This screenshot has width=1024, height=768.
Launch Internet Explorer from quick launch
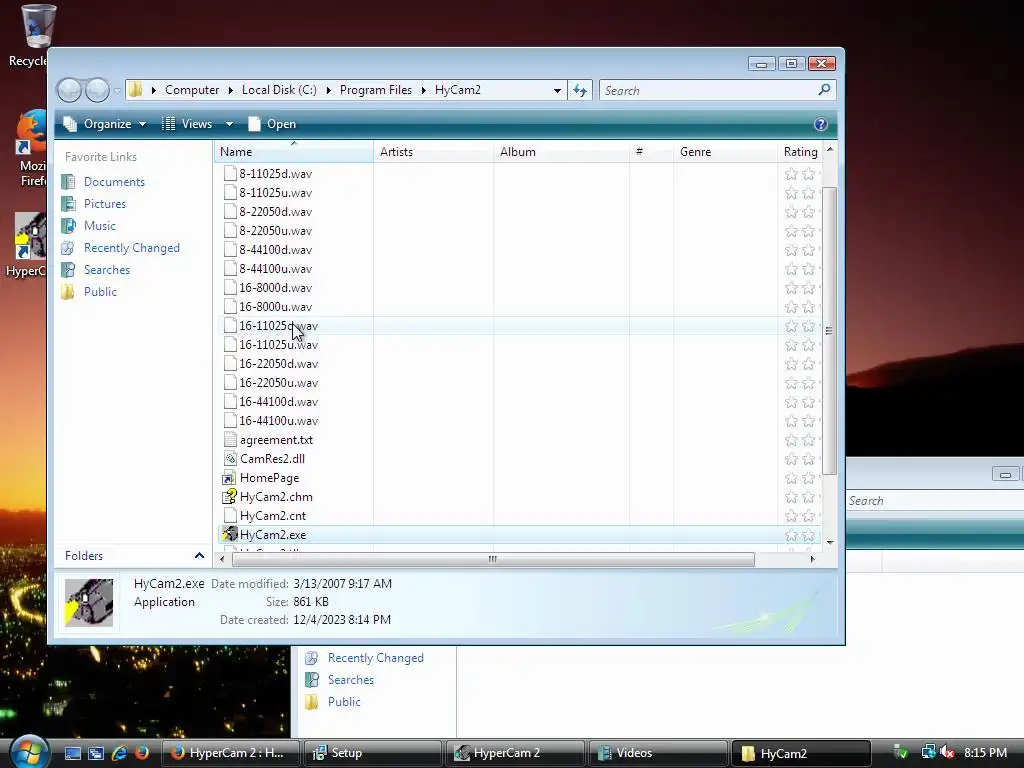pos(119,753)
